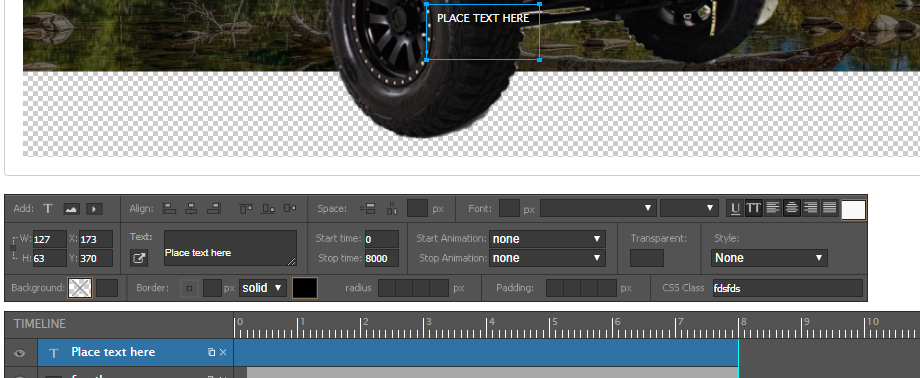Add a new image layer
Viewport: 920px width, 378px height.
click(x=72, y=209)
